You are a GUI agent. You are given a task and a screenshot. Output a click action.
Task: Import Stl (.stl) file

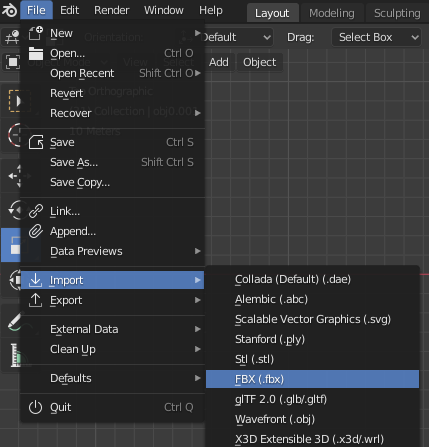click(312, 359)
